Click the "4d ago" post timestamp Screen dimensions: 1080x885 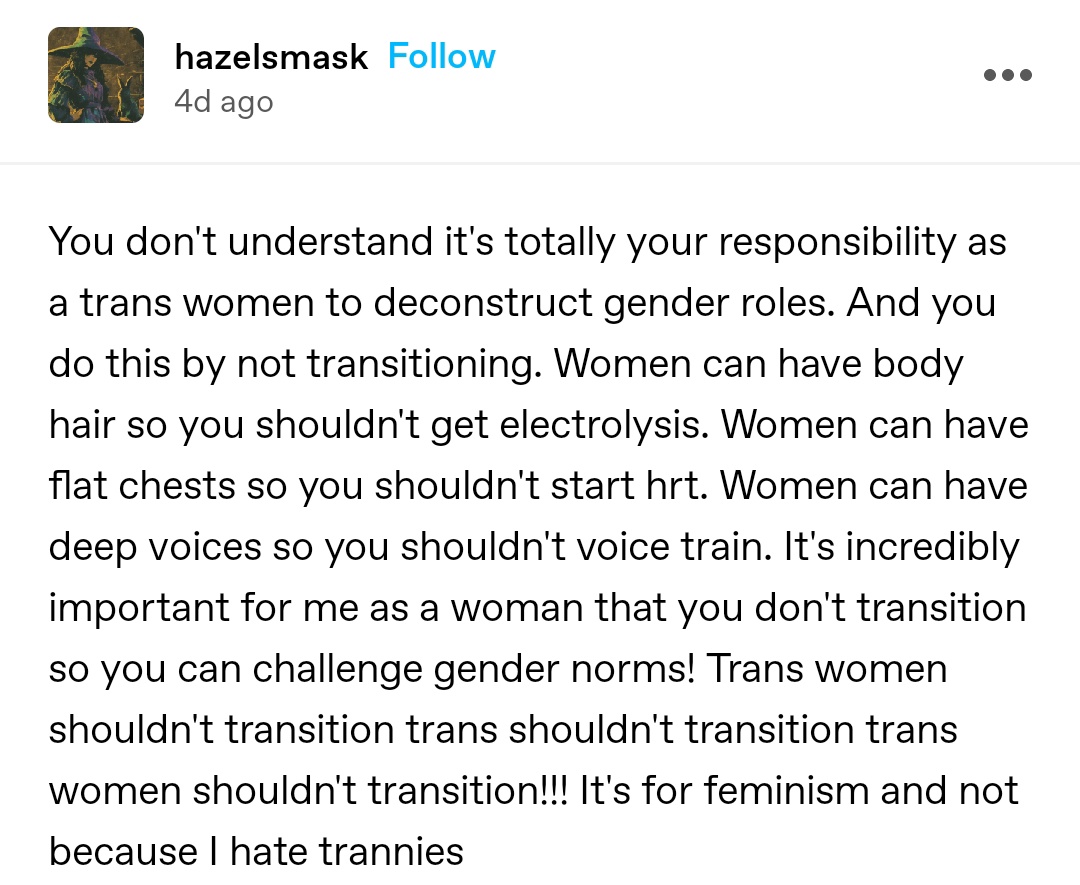click(223, 102)
